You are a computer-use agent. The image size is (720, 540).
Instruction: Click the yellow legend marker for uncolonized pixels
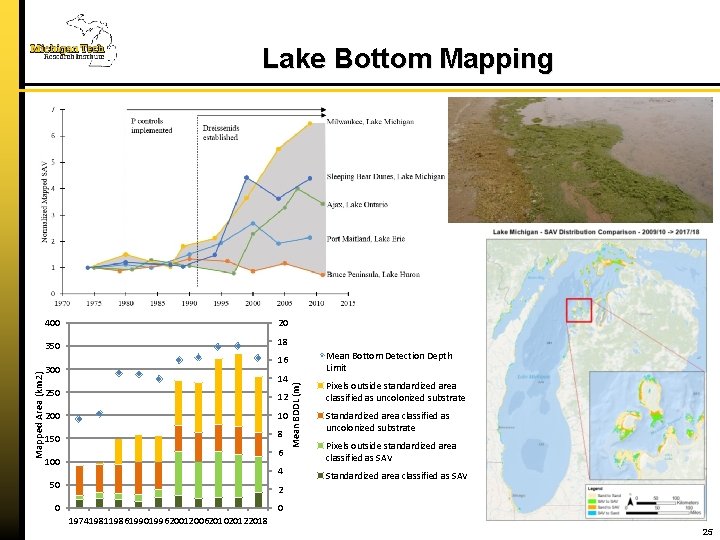coord(321,386)
